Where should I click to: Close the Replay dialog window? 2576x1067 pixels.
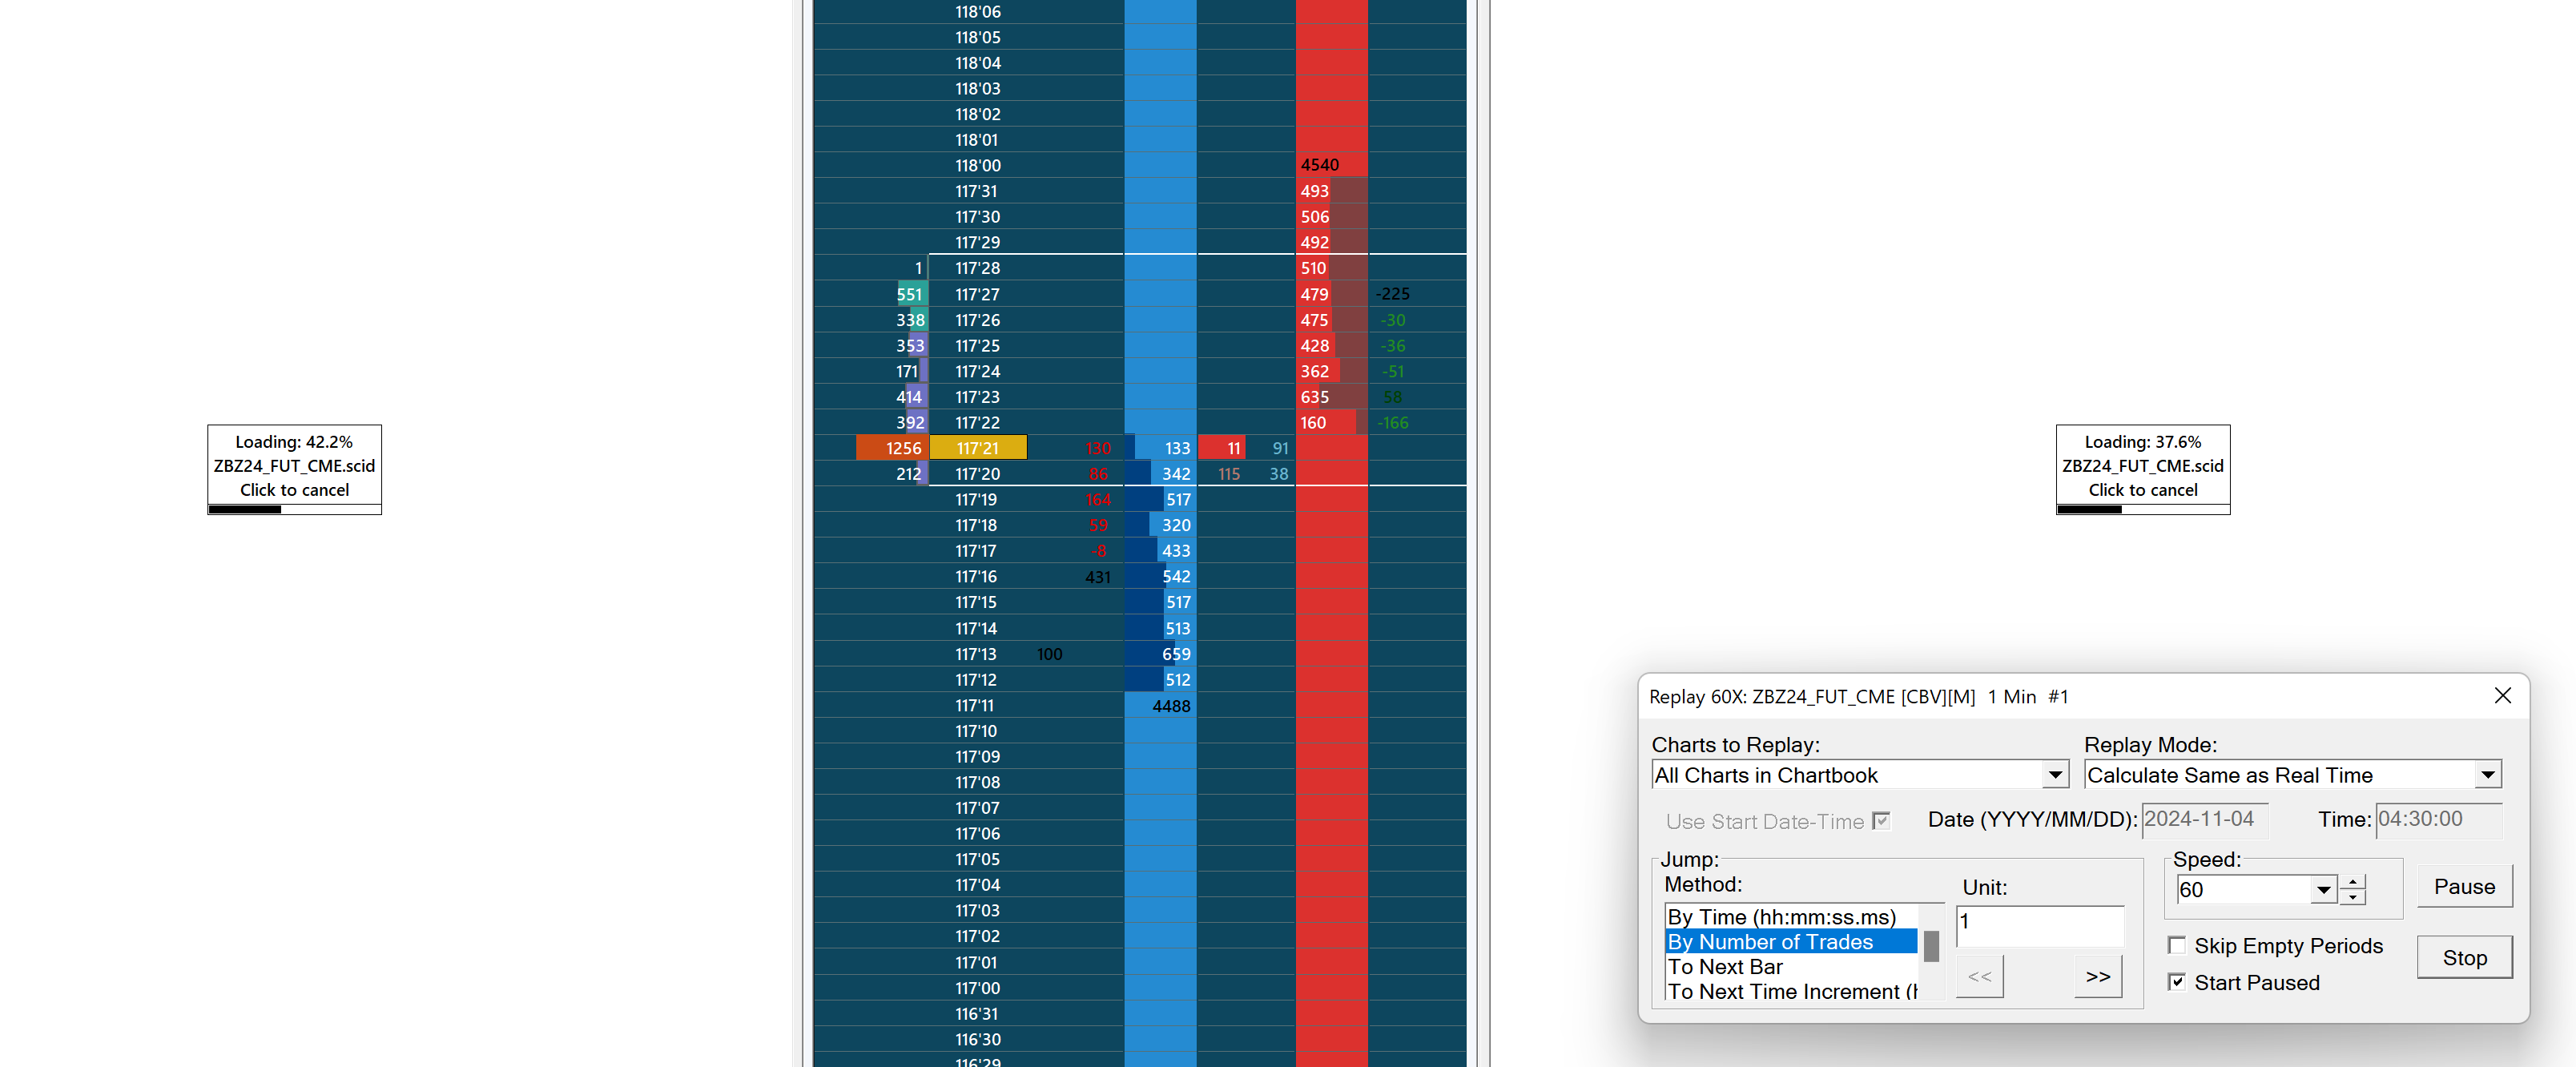point(2502,696)
